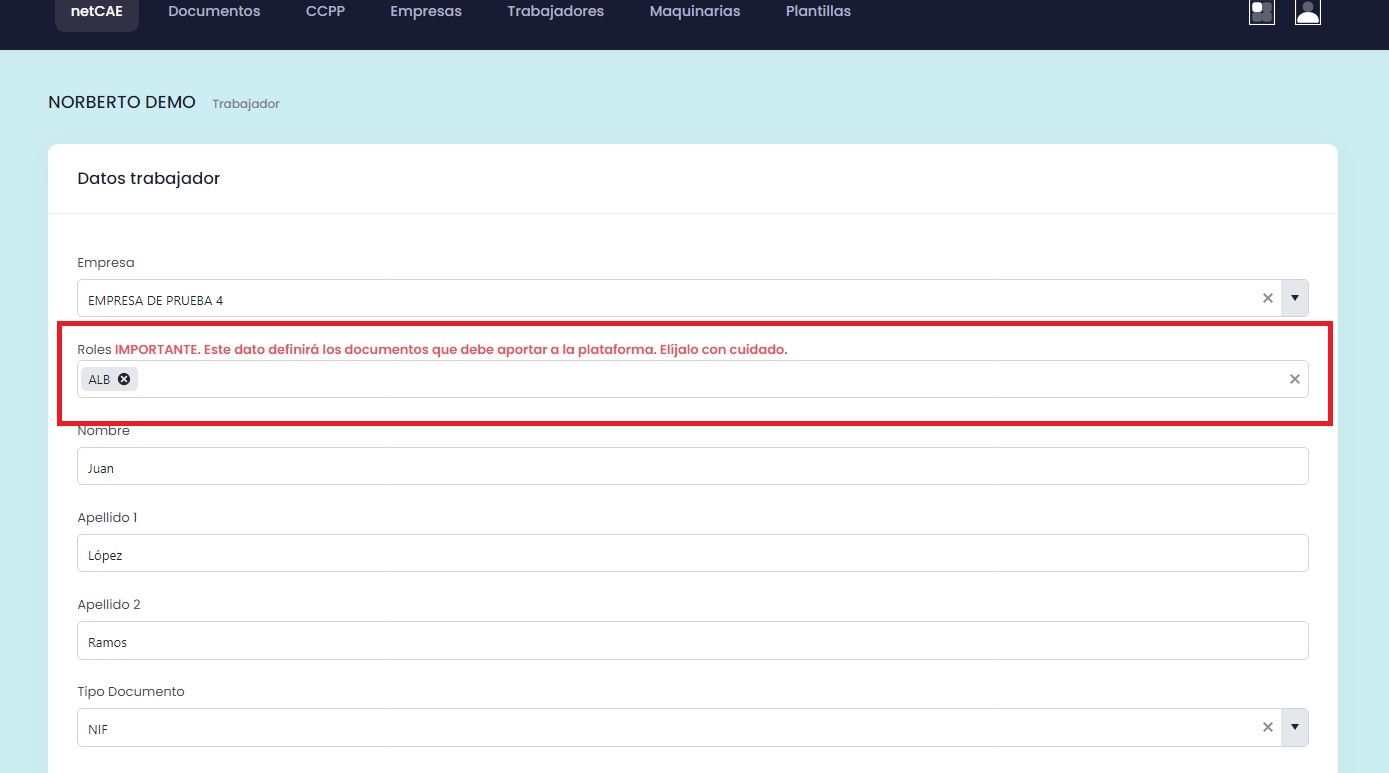Screen dimensions: 1389x773
Task: Clear the Empresa field selection
Action: click(1267, 298)
